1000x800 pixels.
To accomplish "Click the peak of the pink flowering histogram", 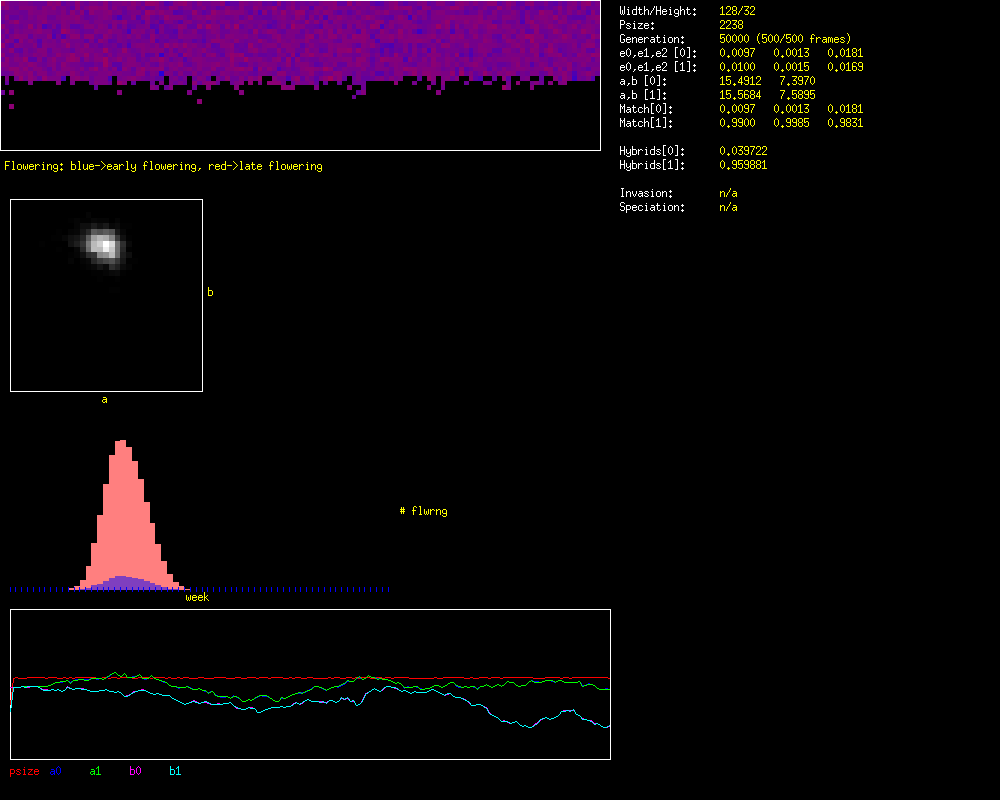I will pos(122,445).
